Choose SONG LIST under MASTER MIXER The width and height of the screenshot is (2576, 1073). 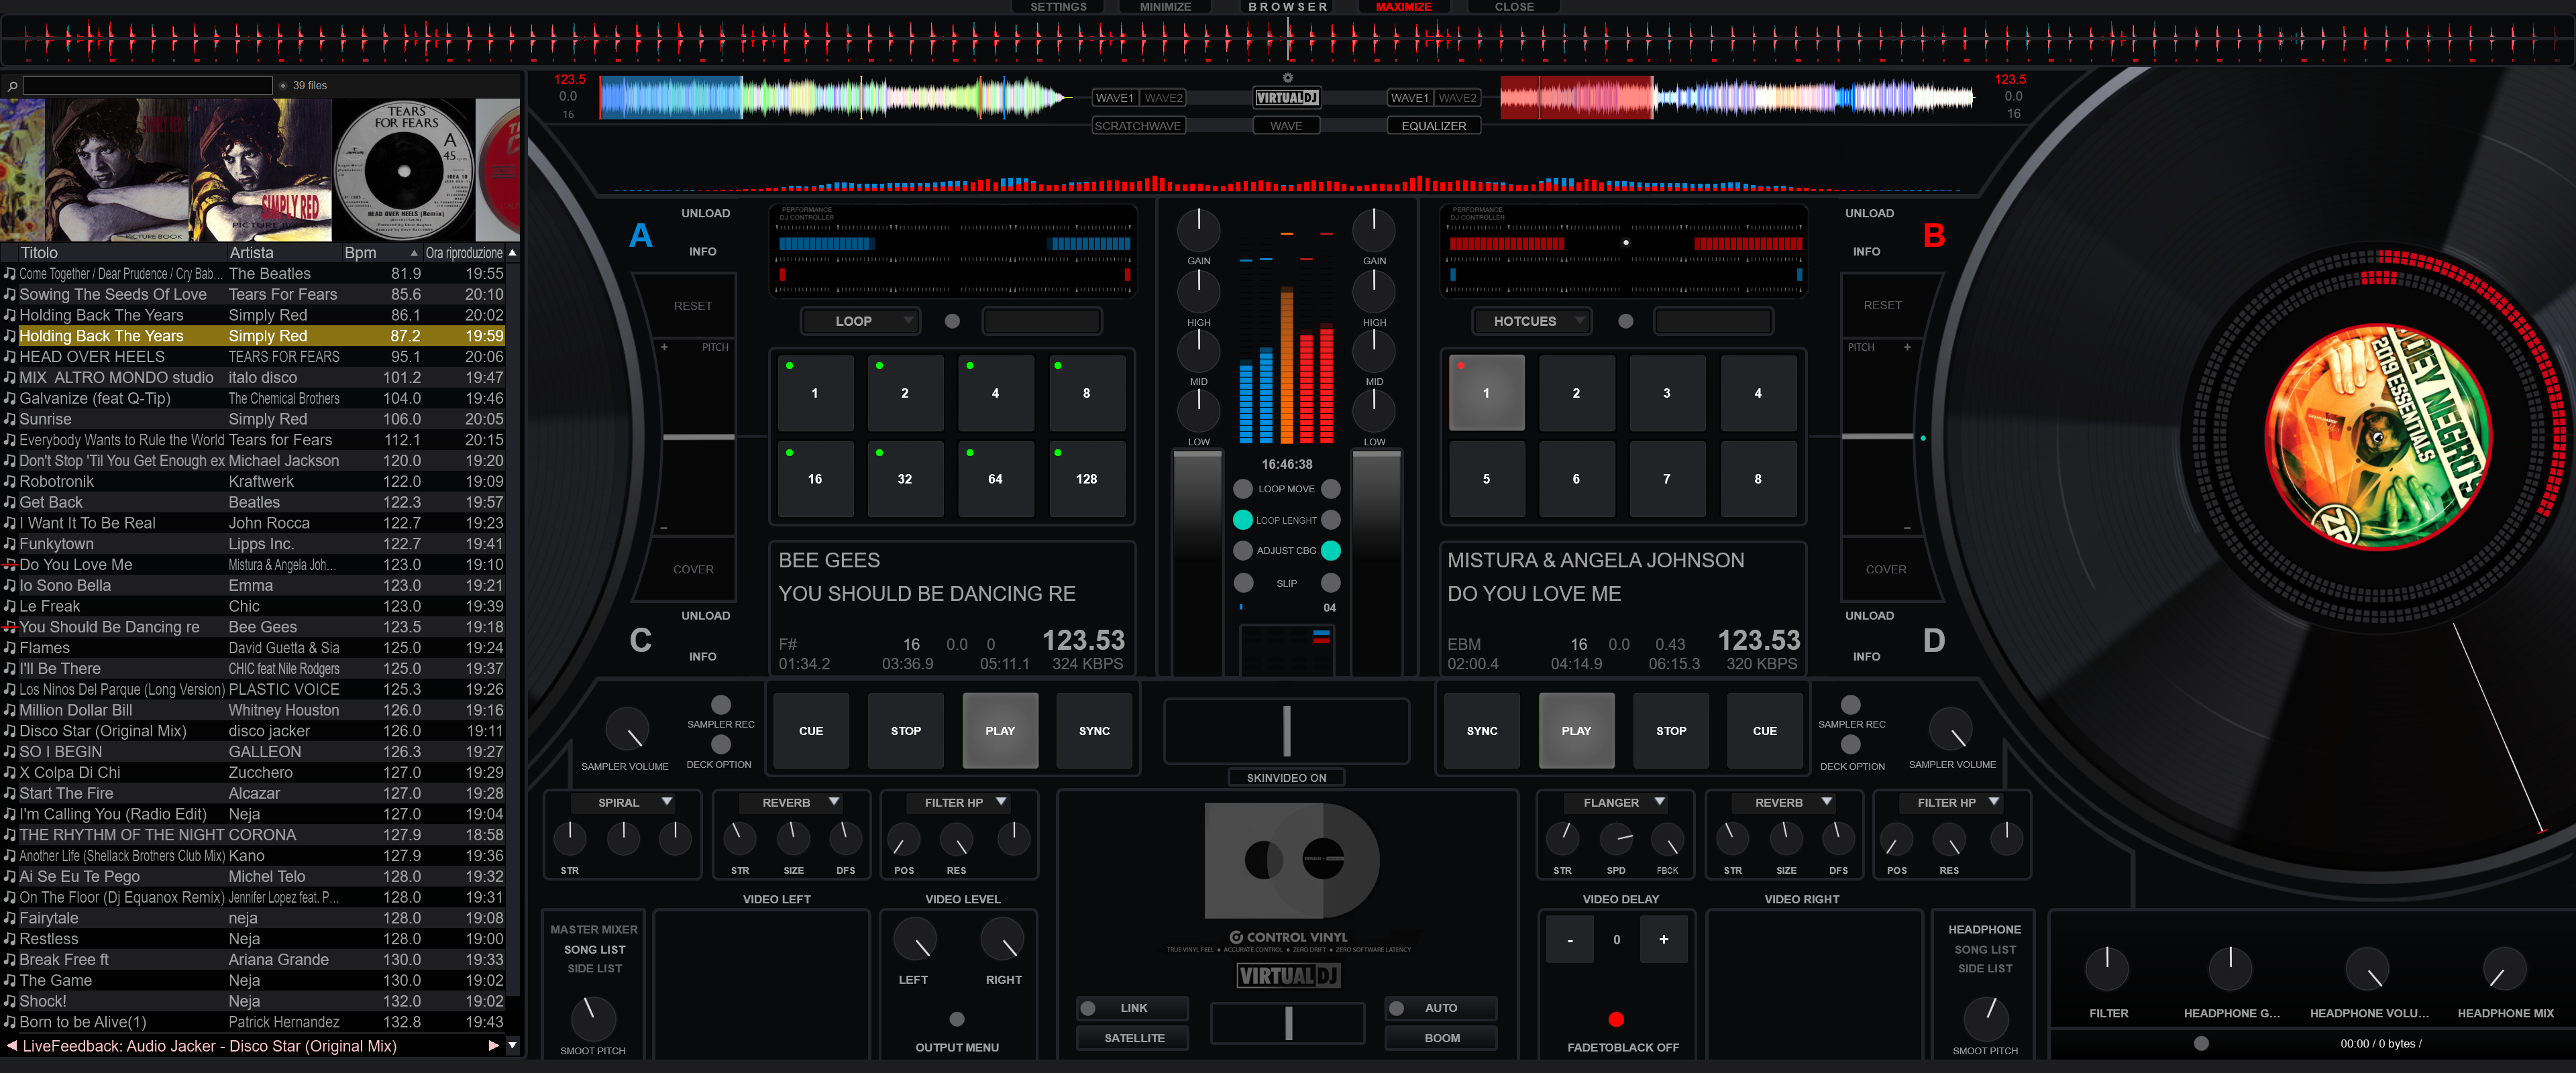[x=594, y=949]
